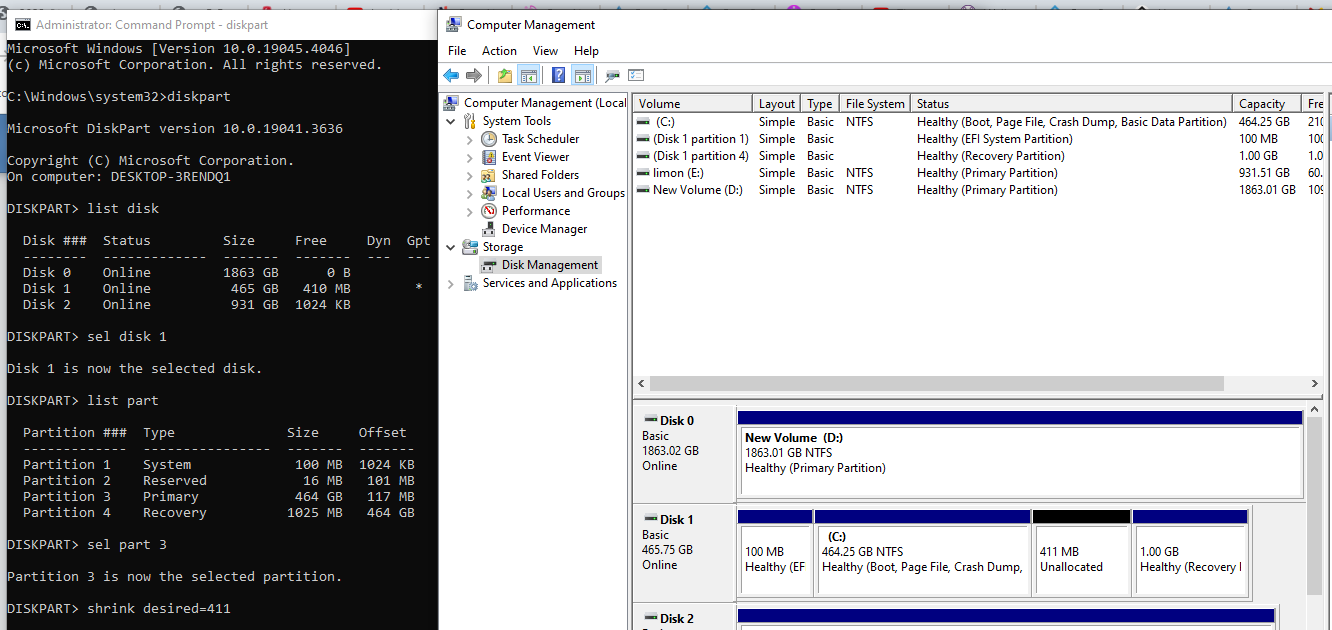Sort by the Status column header

[1072, 104]
